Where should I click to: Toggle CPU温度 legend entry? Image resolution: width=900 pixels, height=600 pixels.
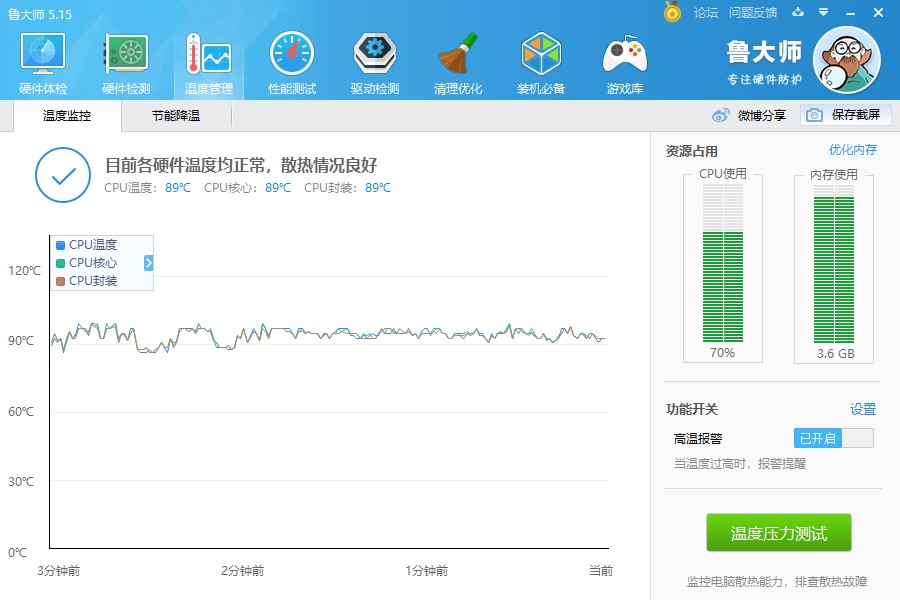click(86, 245)
